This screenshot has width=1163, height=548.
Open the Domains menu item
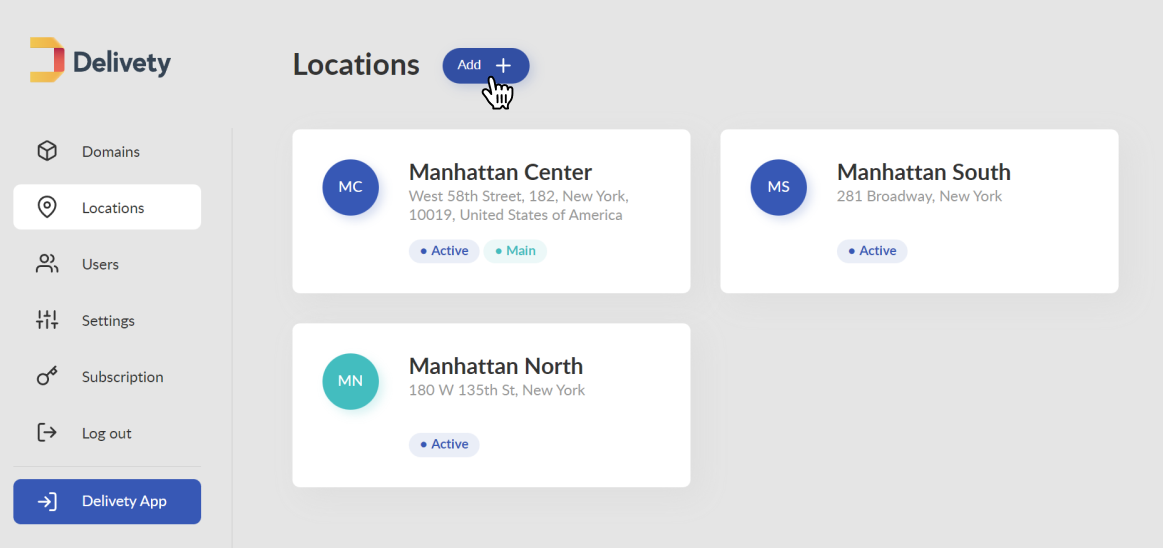coord(107,151)
